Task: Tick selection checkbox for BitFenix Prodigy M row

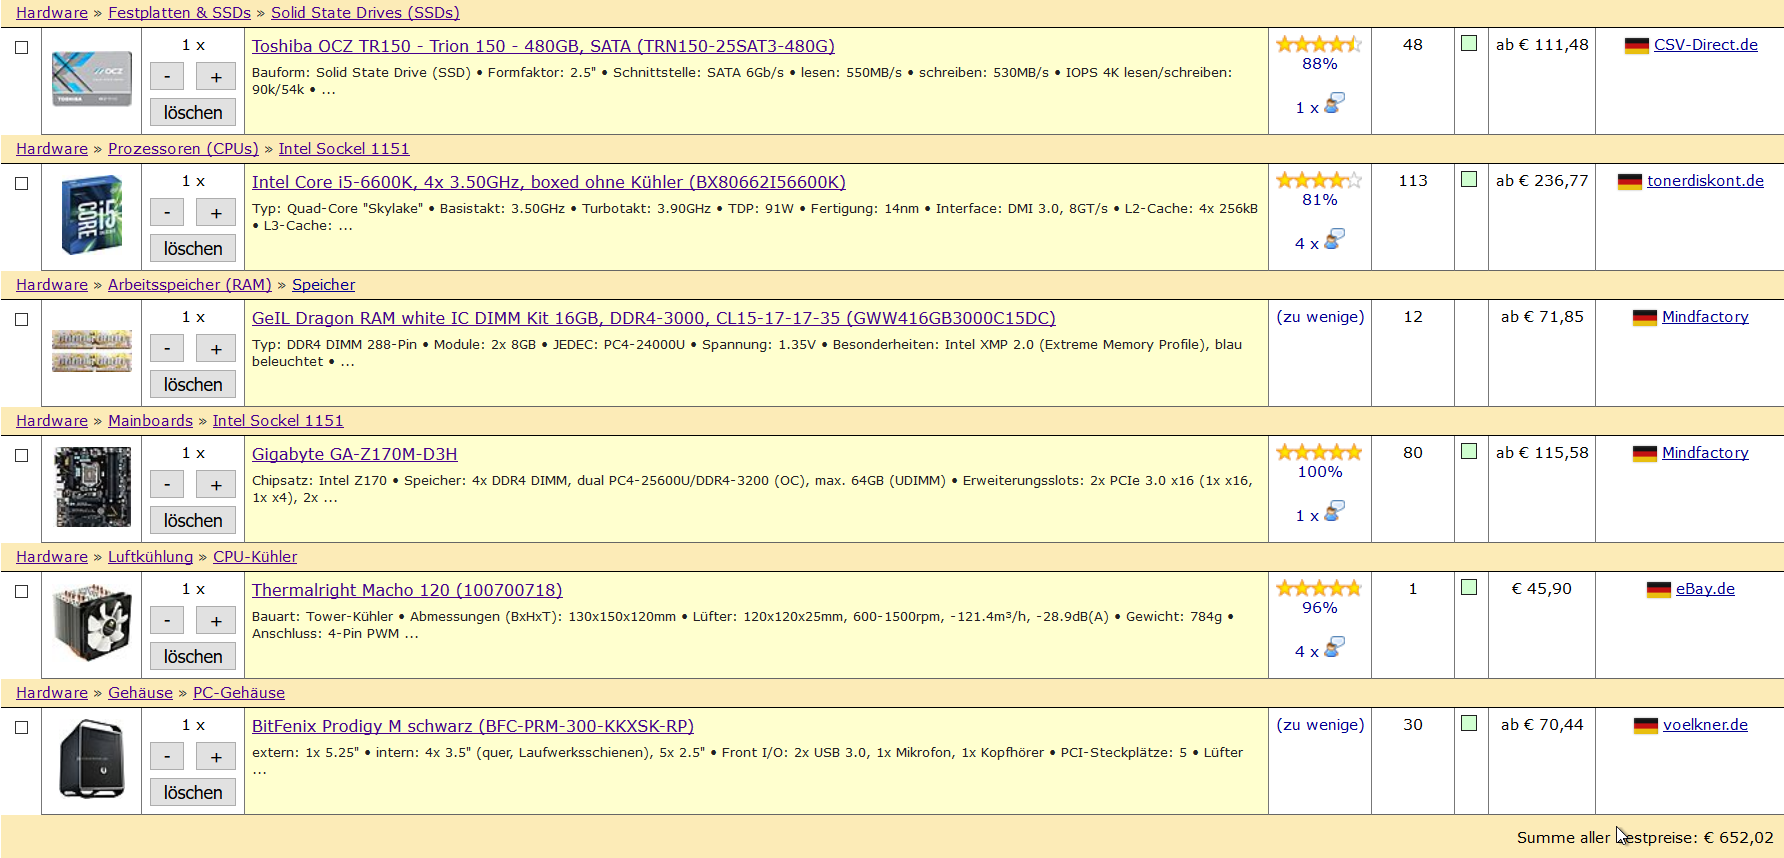Action: 21,727
